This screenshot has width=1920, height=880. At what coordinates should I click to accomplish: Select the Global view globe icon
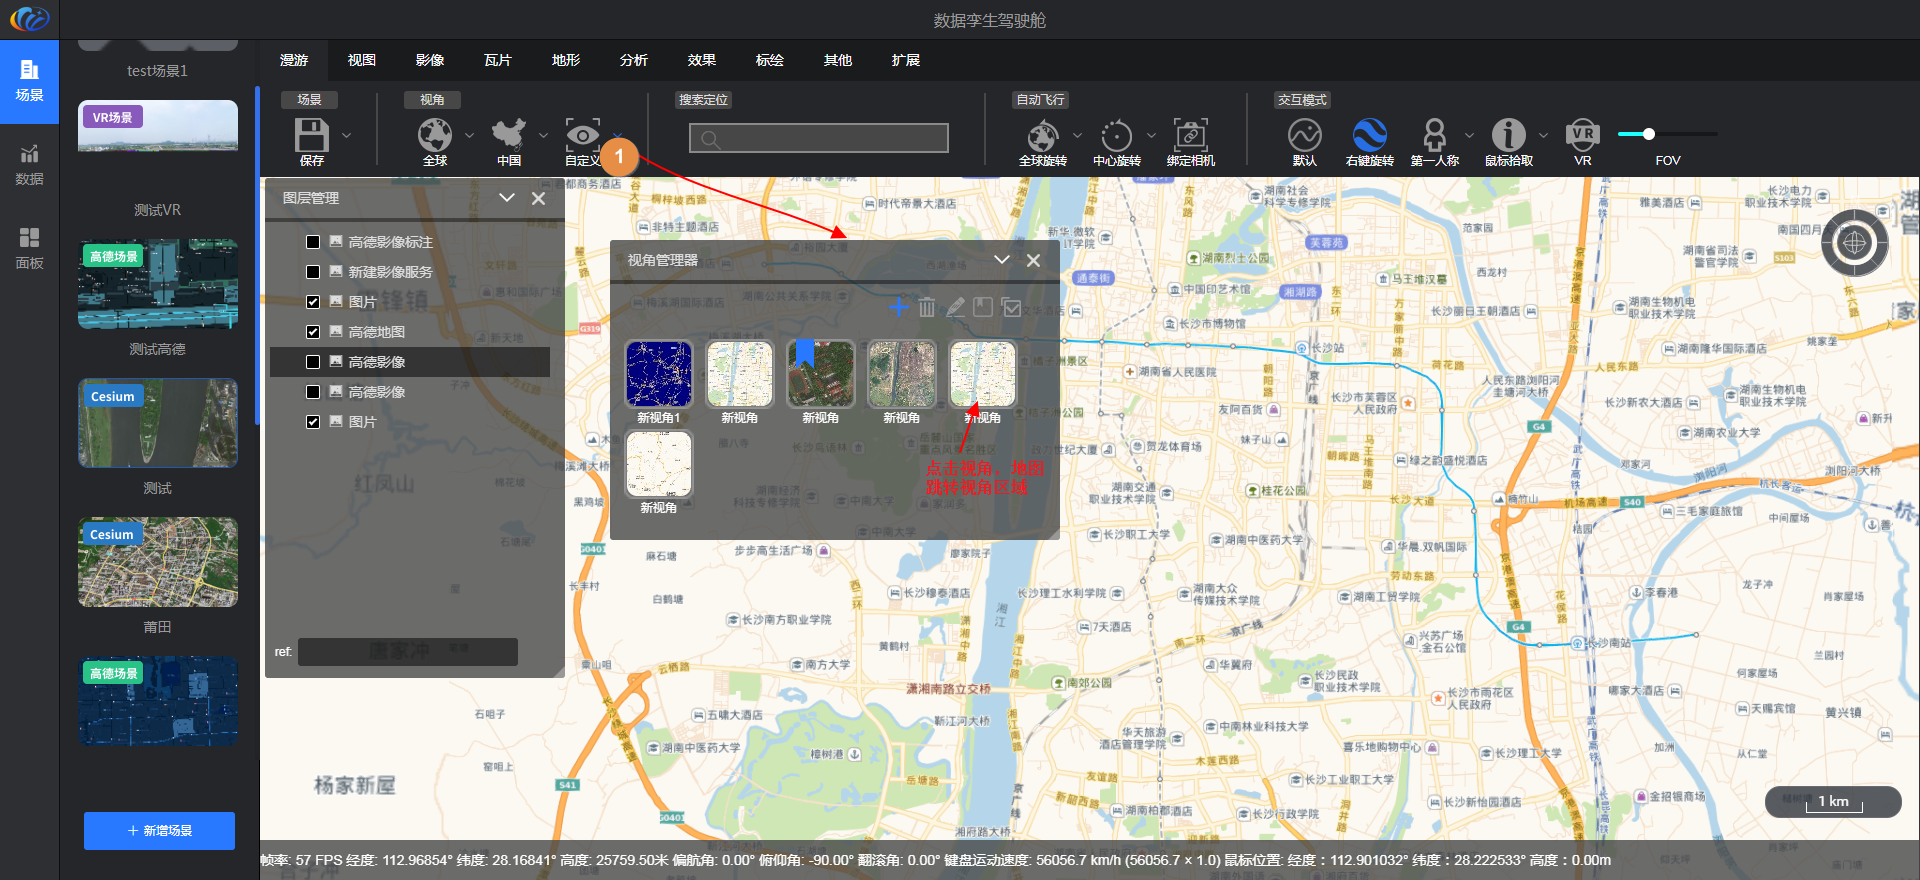coord(435,136)
